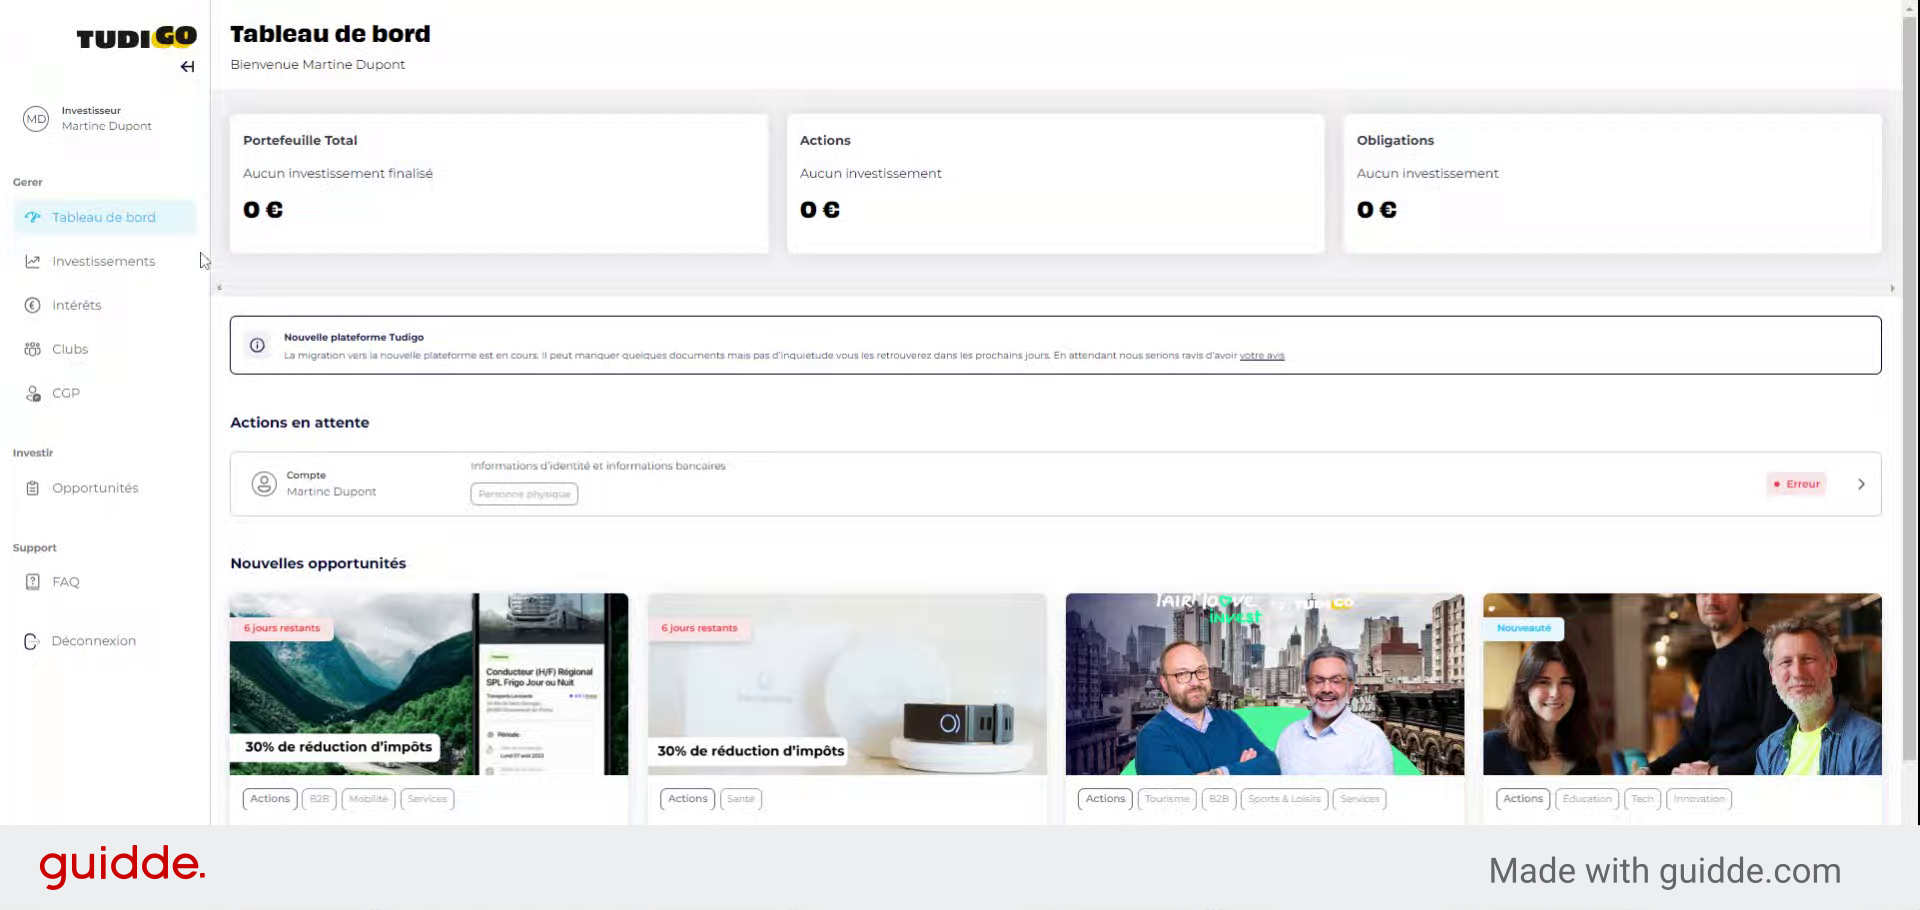Open the two men city opportunity thumbnail
The height and width of the screenshot is (910, 1920).
click(1265, 684)
